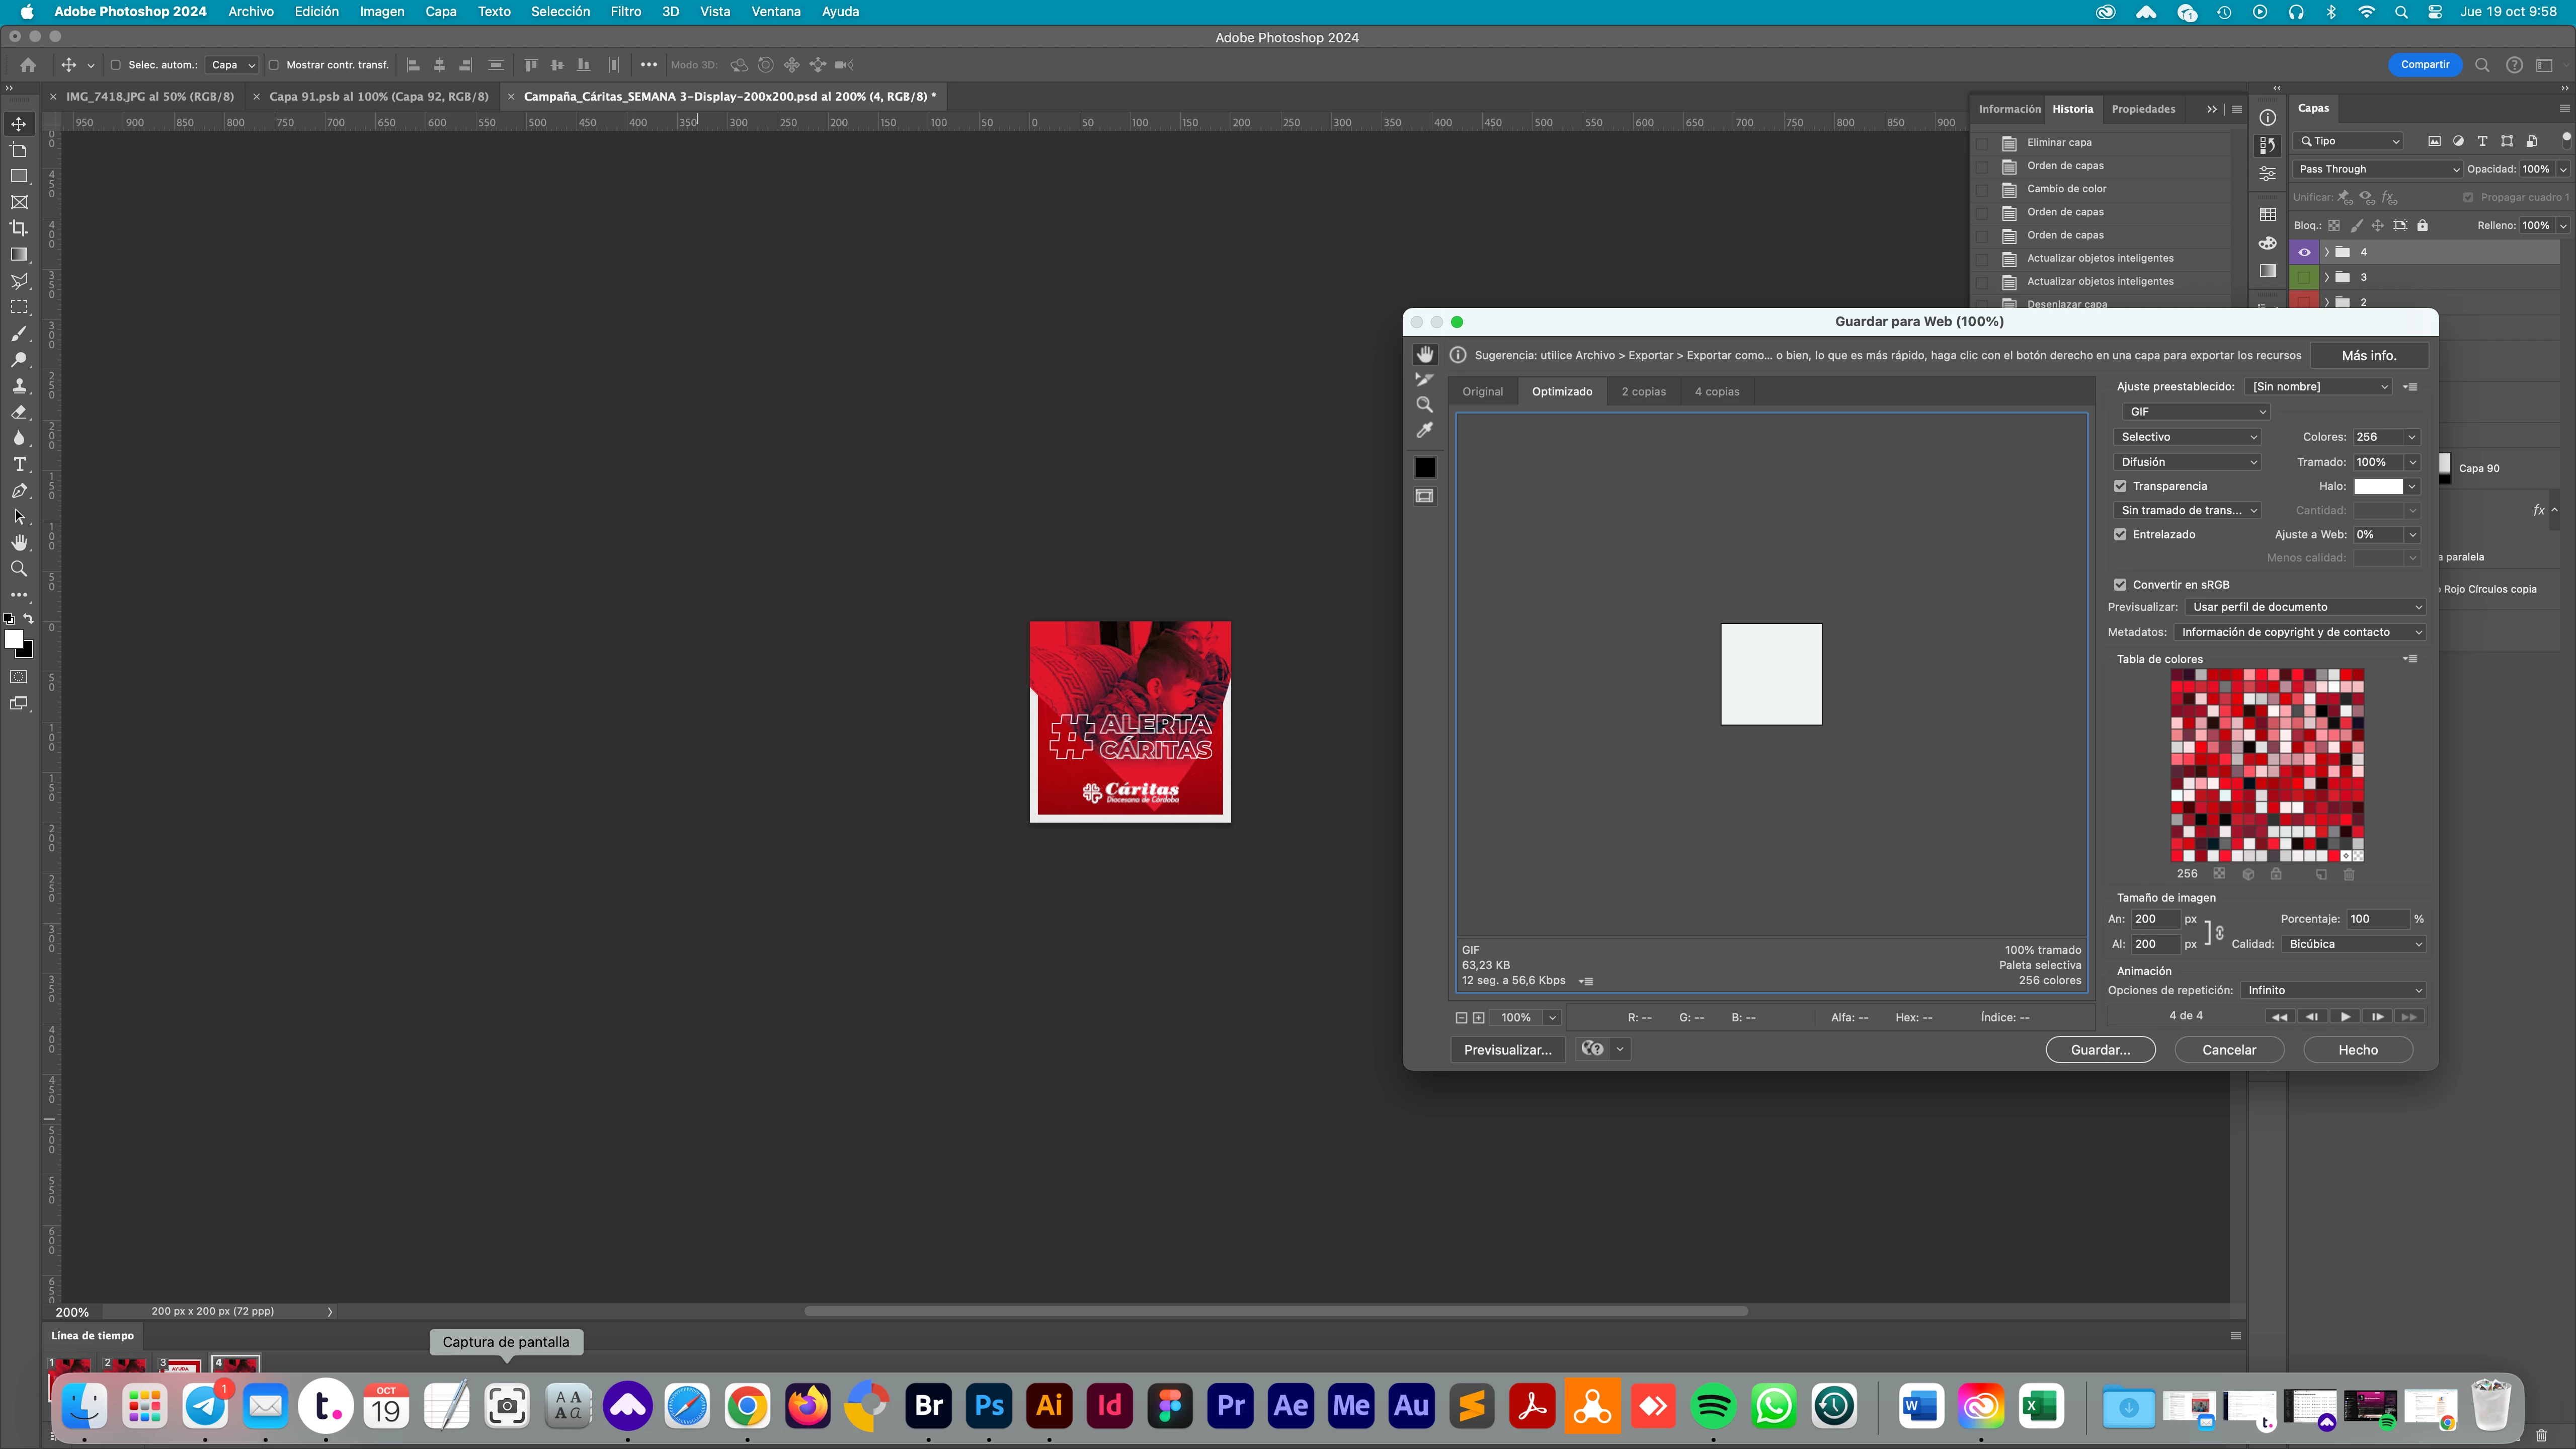2576x1449 pixels.
Task: Uncheck the Entrelazado option
Action: [x=2120, y=534]
